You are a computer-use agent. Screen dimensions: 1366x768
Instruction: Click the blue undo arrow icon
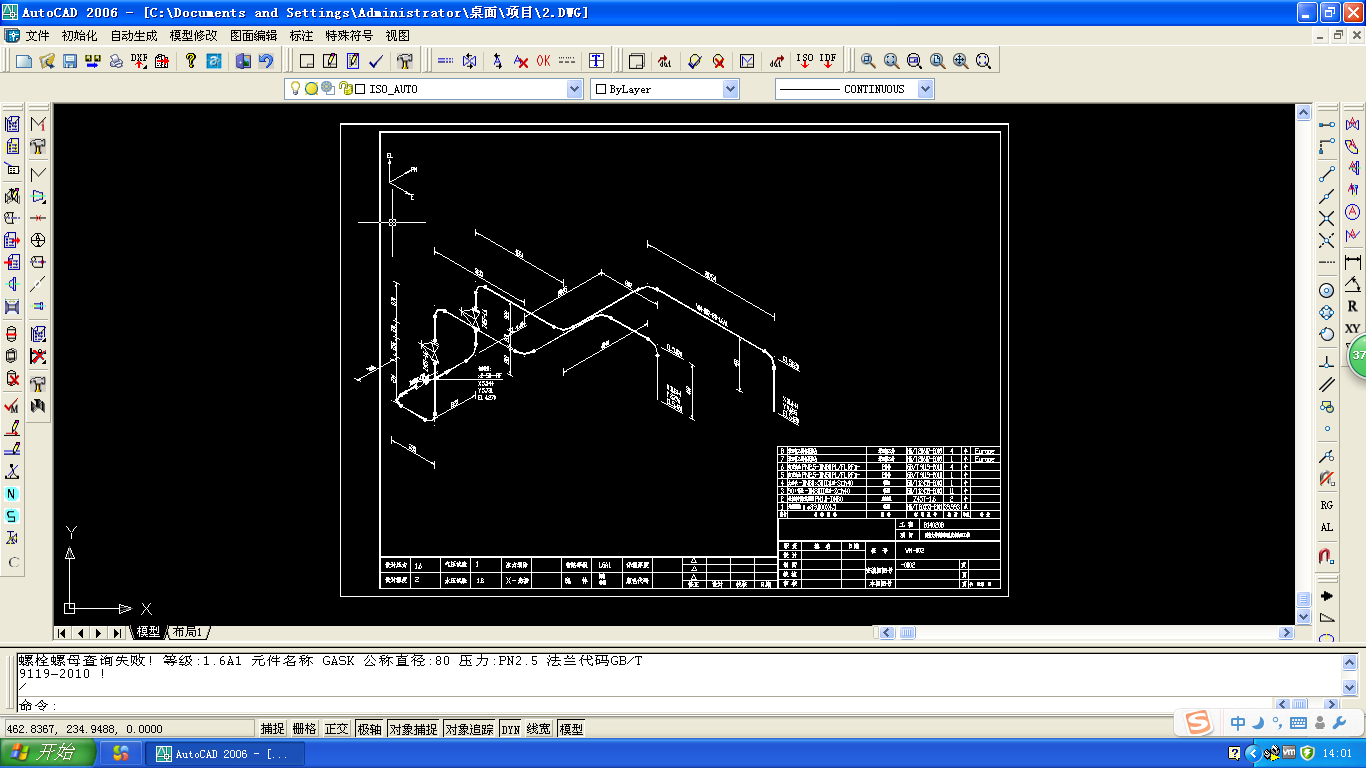pyautogui.click(x=266, y=61)
